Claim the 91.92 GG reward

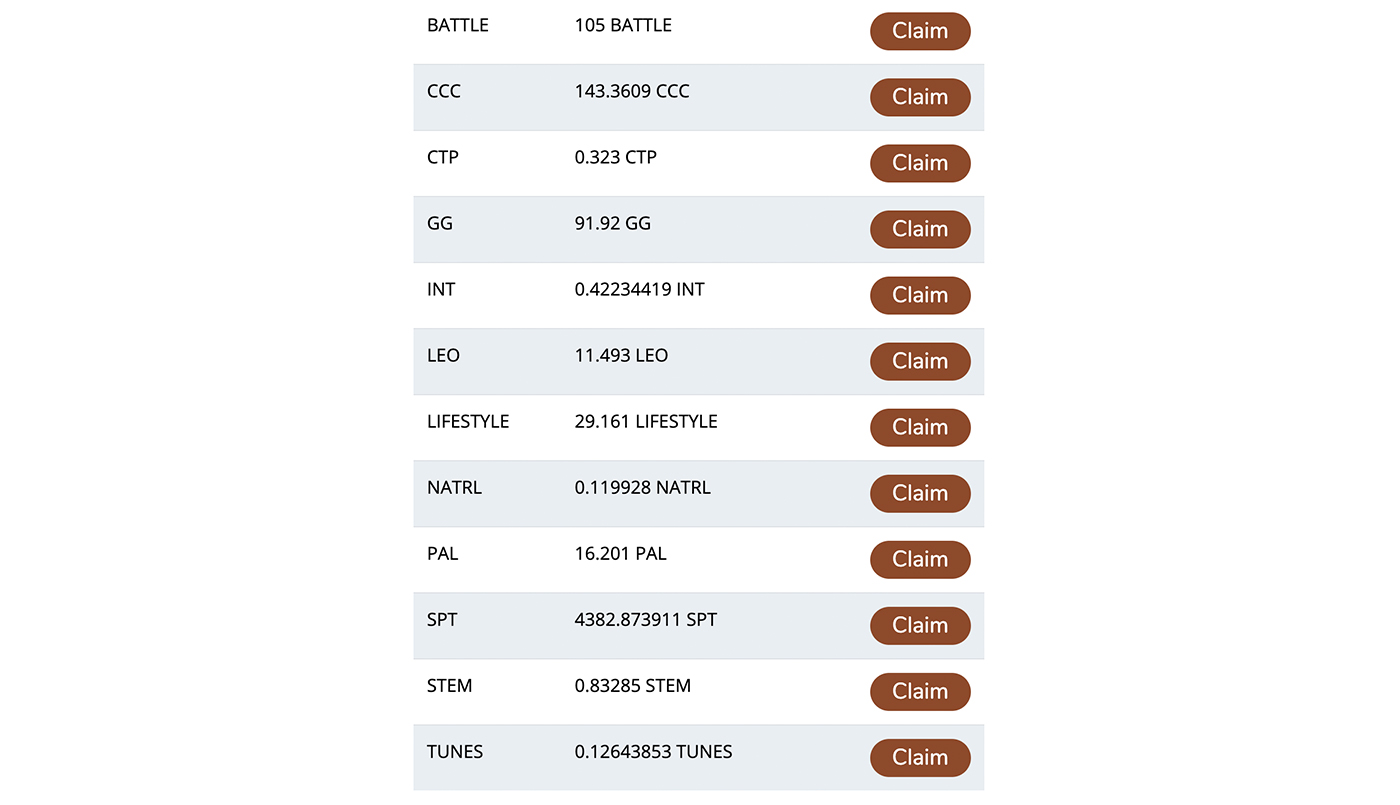920,229
